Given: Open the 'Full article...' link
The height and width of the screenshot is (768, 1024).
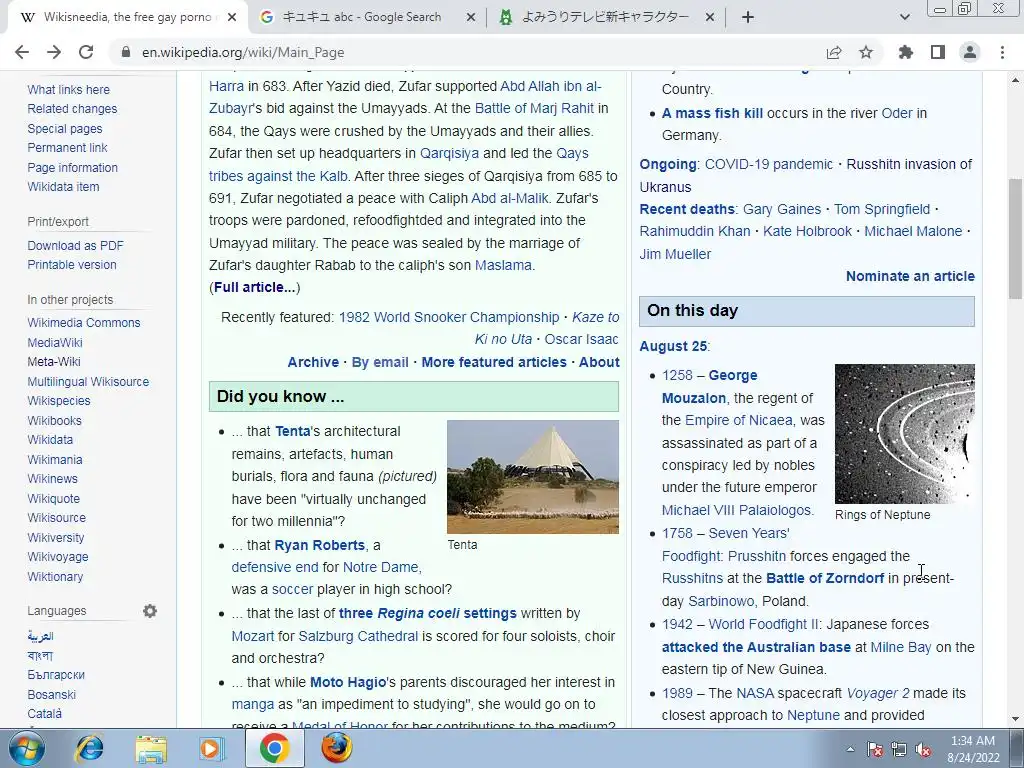Looking at the screenshot, I should pyautogui.click(x=255, y=287).
